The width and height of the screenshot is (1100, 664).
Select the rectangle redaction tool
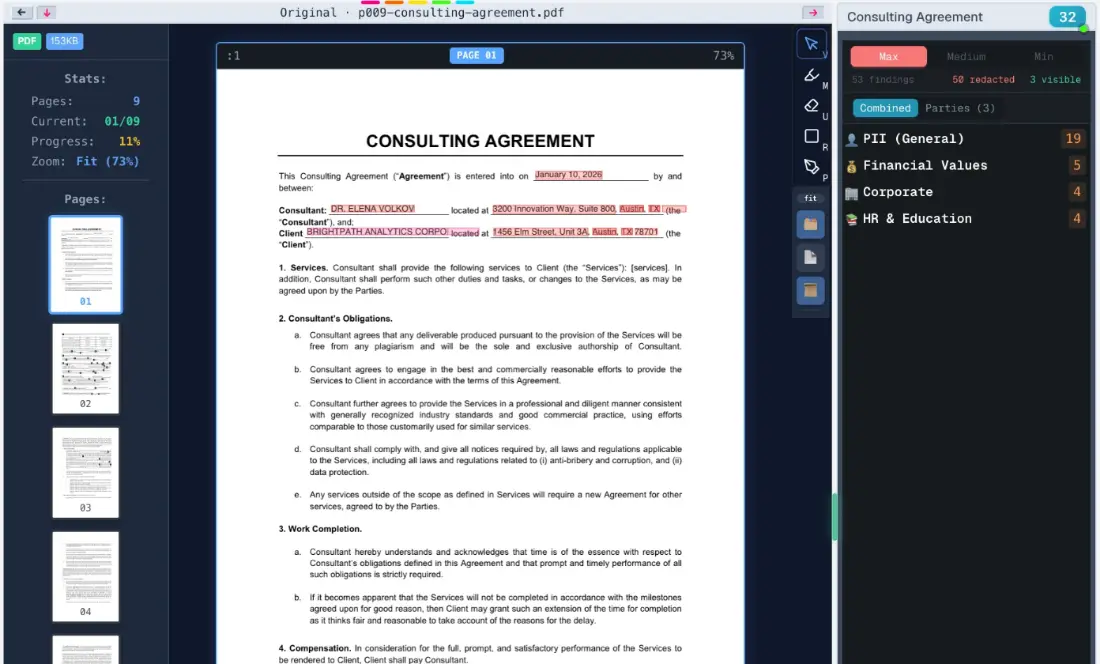point(812,136)
